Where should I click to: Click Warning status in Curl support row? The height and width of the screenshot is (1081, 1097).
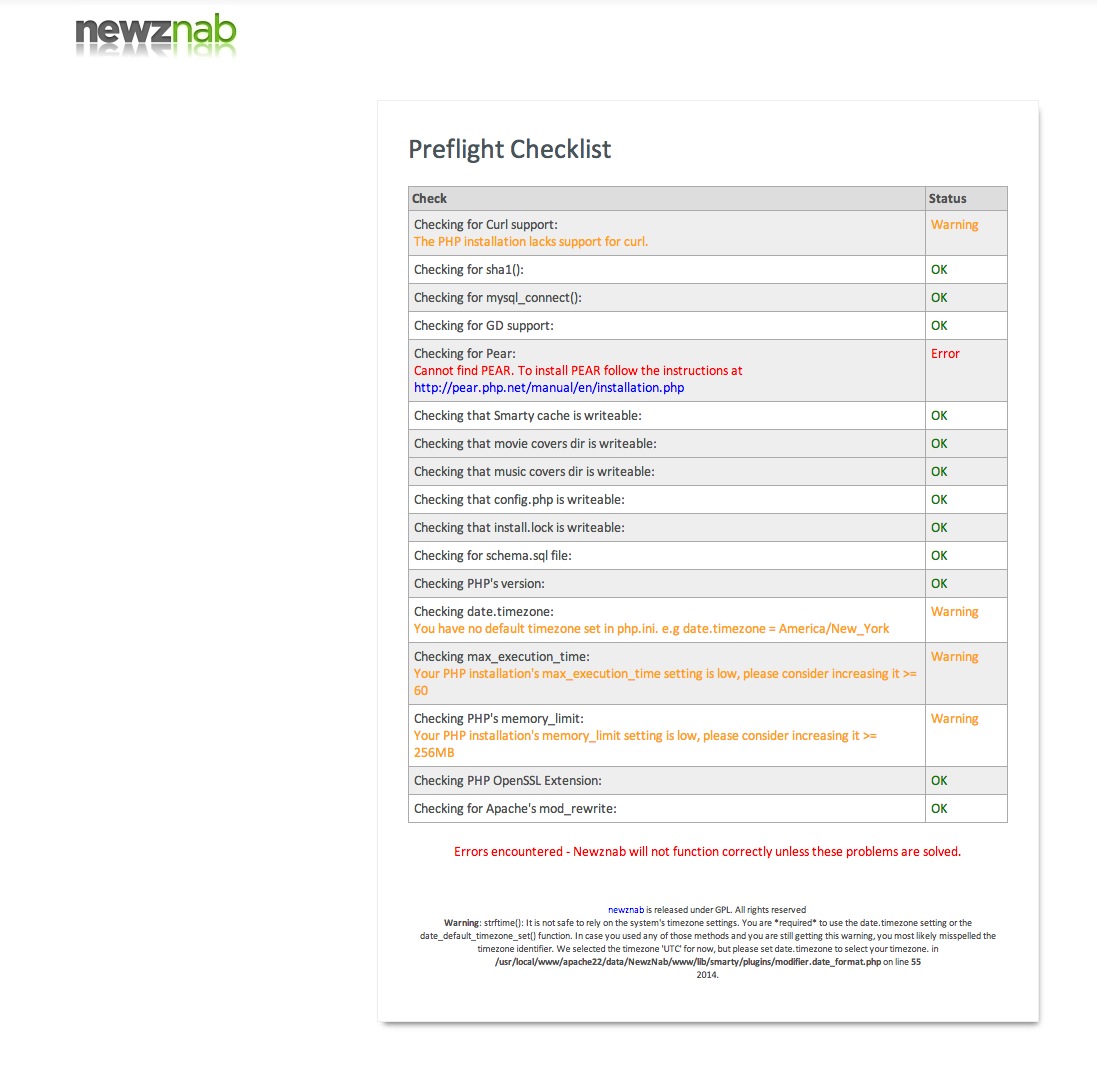954,225
